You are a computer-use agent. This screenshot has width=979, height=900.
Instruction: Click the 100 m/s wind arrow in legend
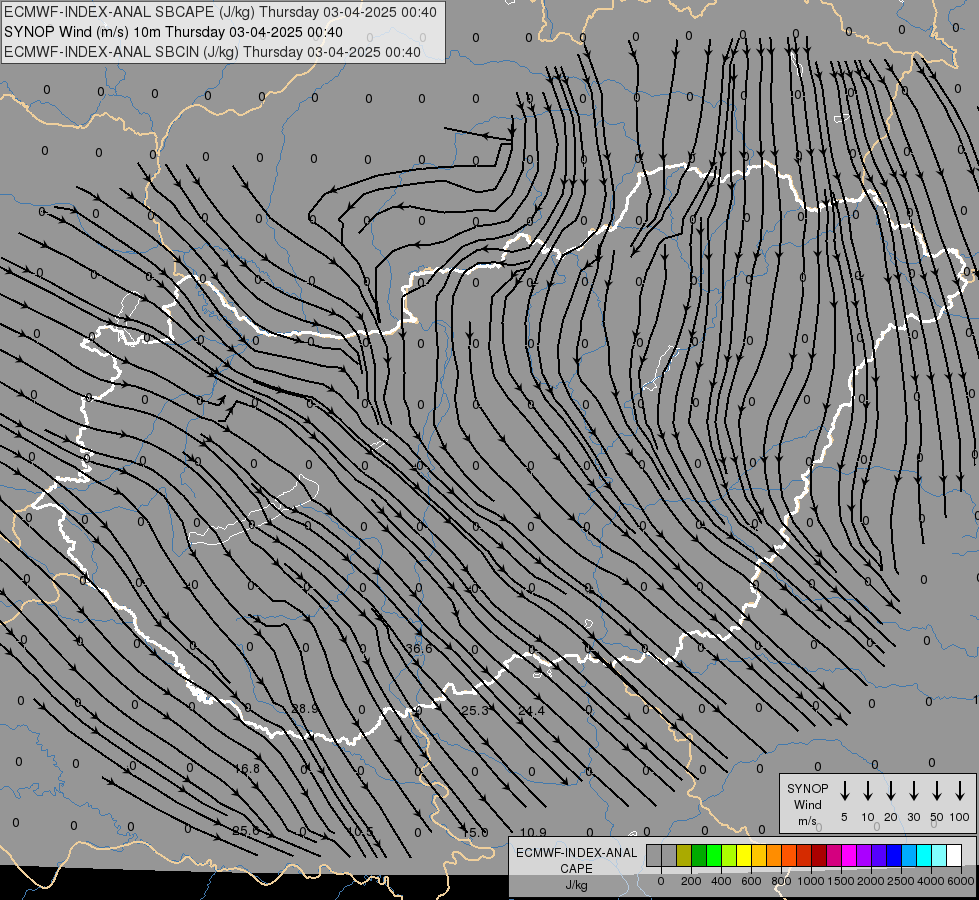(960, 791)
